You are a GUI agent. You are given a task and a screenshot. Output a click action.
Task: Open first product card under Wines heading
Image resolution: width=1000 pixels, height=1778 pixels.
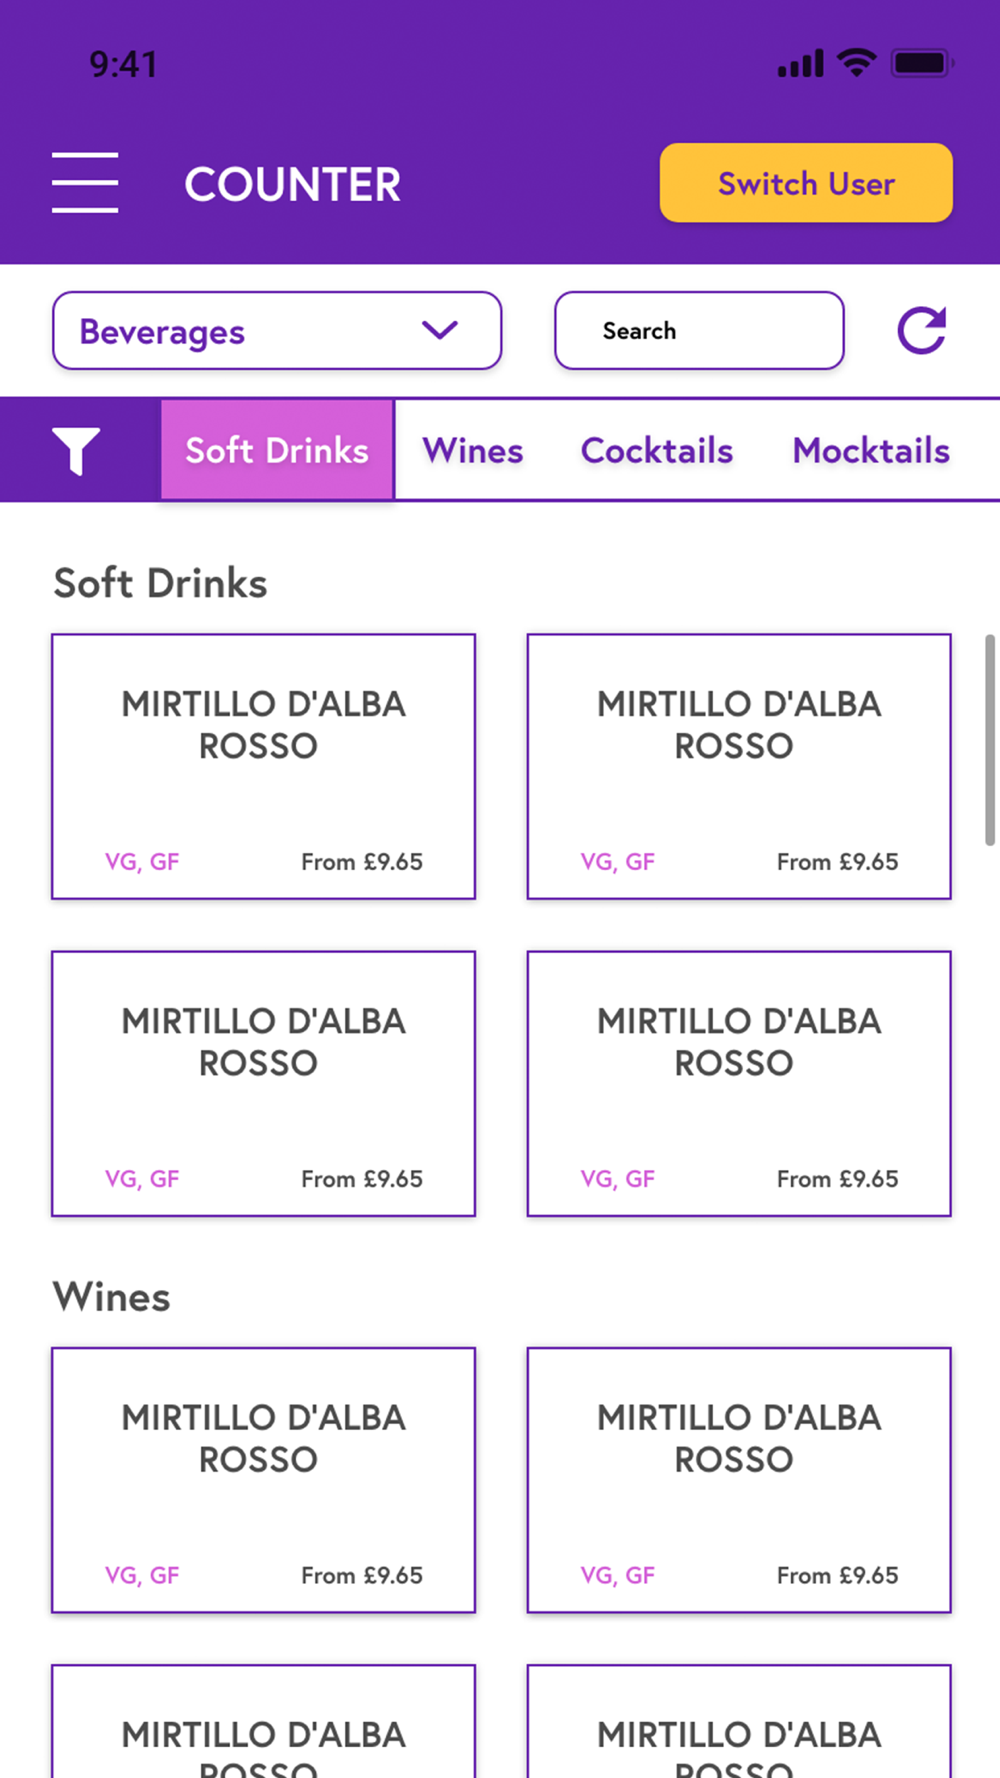pyautogui.click(x=263, y=1480)
